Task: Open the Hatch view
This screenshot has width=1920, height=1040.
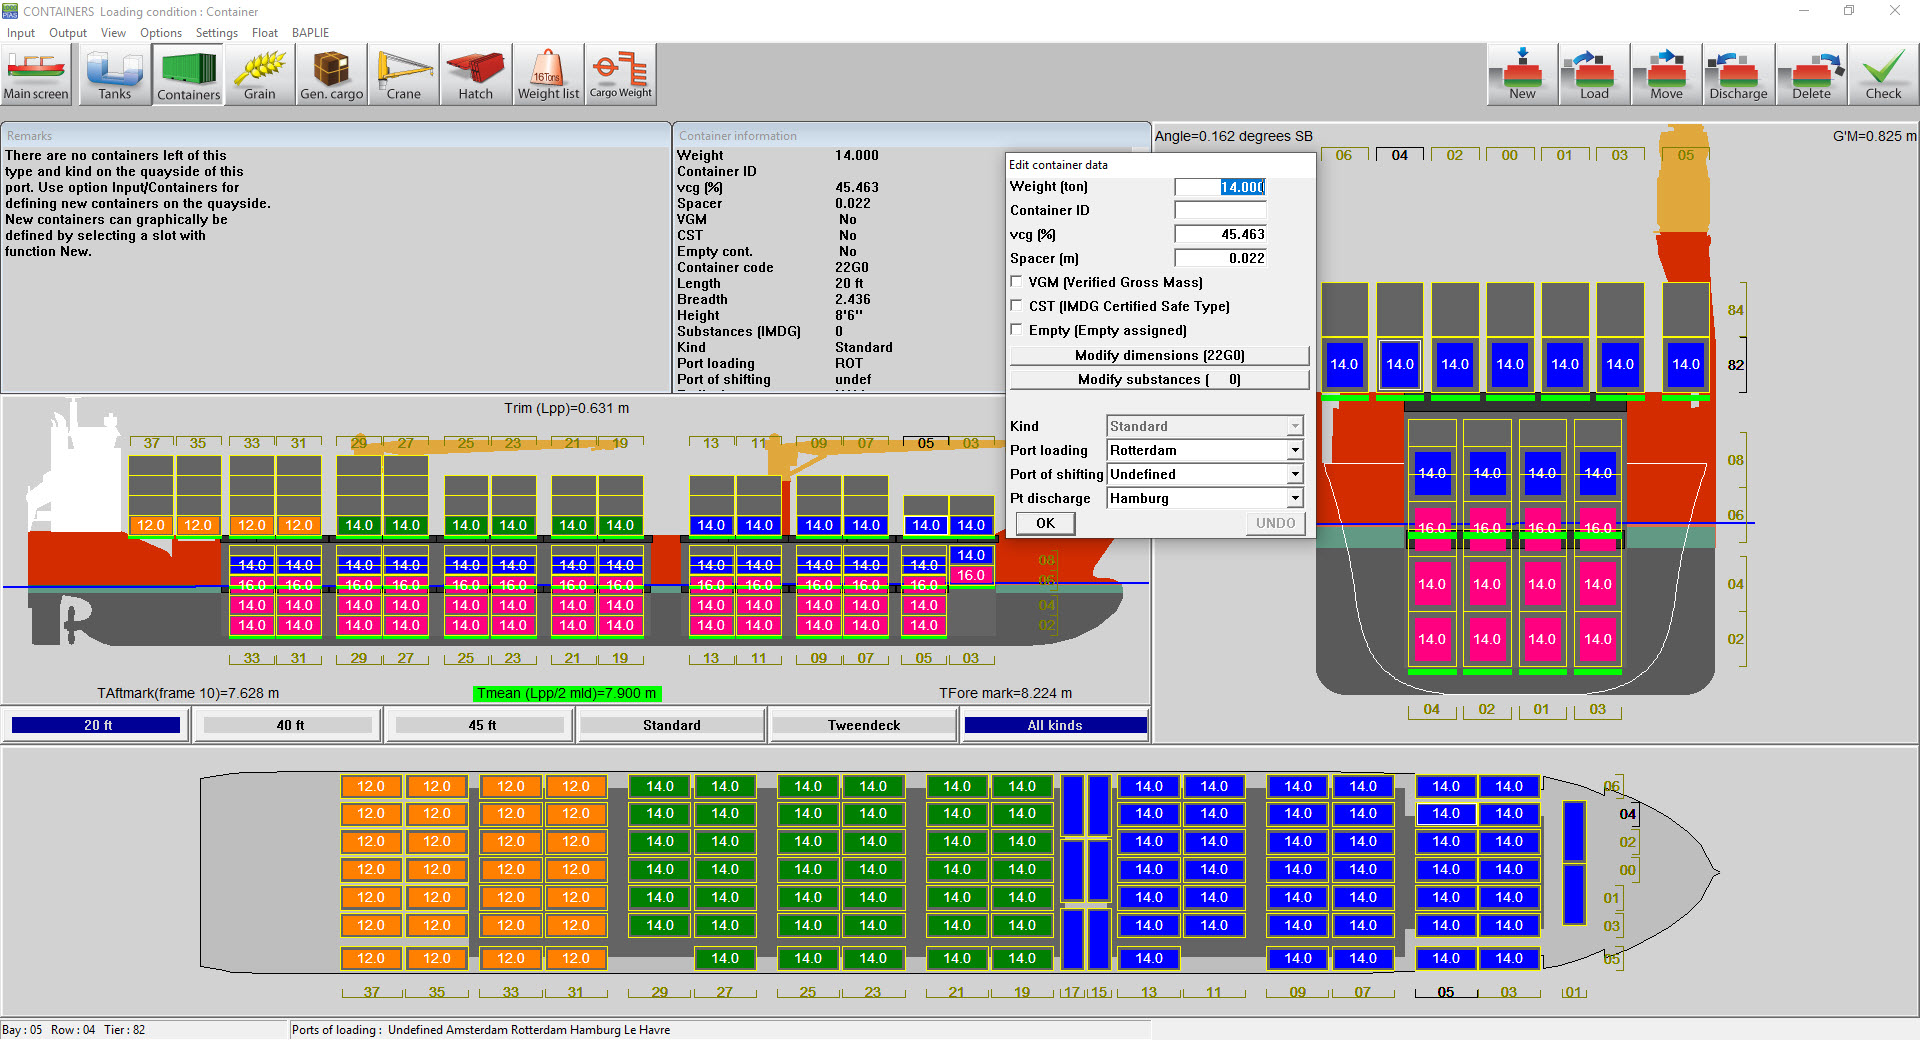Action: click(x=475, y=73)
